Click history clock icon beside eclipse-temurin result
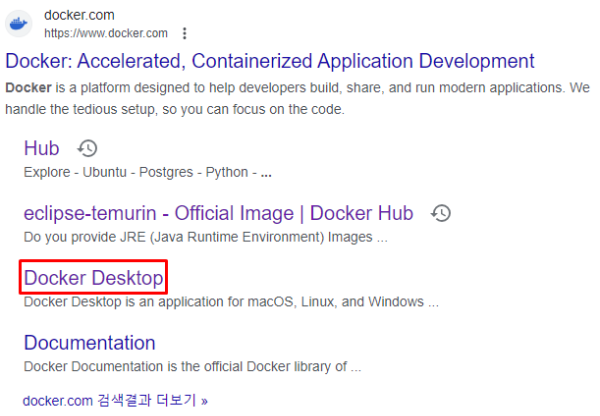The image size is (600, 416). [441, 214]
